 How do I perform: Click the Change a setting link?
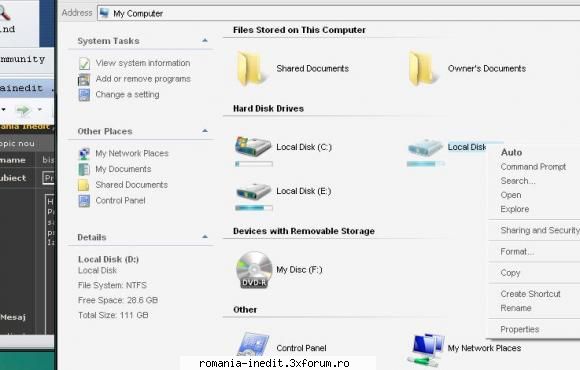(127, 94)
